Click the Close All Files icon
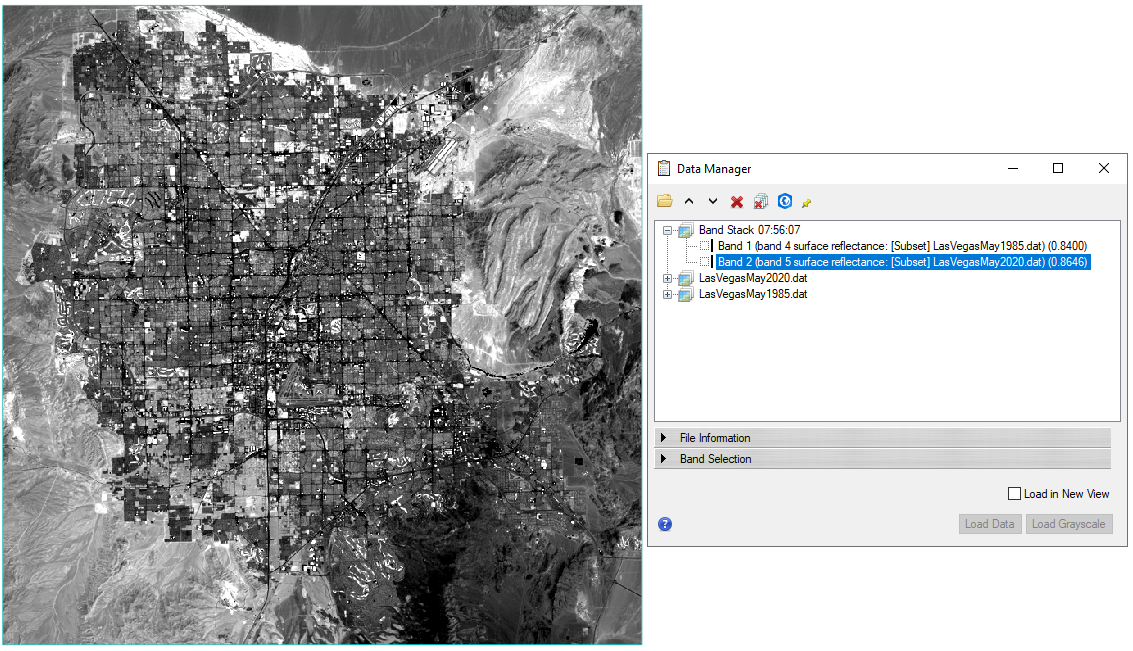 tap(761, 202)
